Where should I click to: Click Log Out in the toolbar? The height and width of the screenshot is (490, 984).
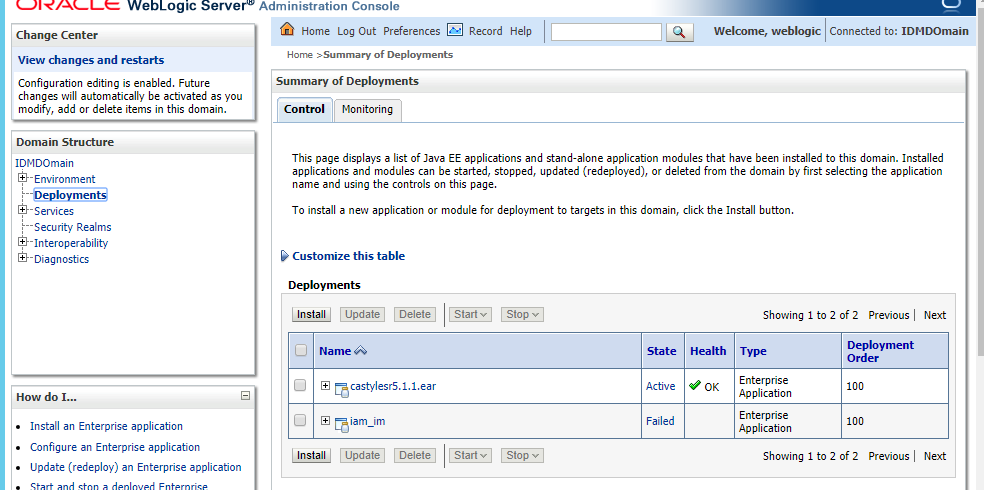pos(356,31)
